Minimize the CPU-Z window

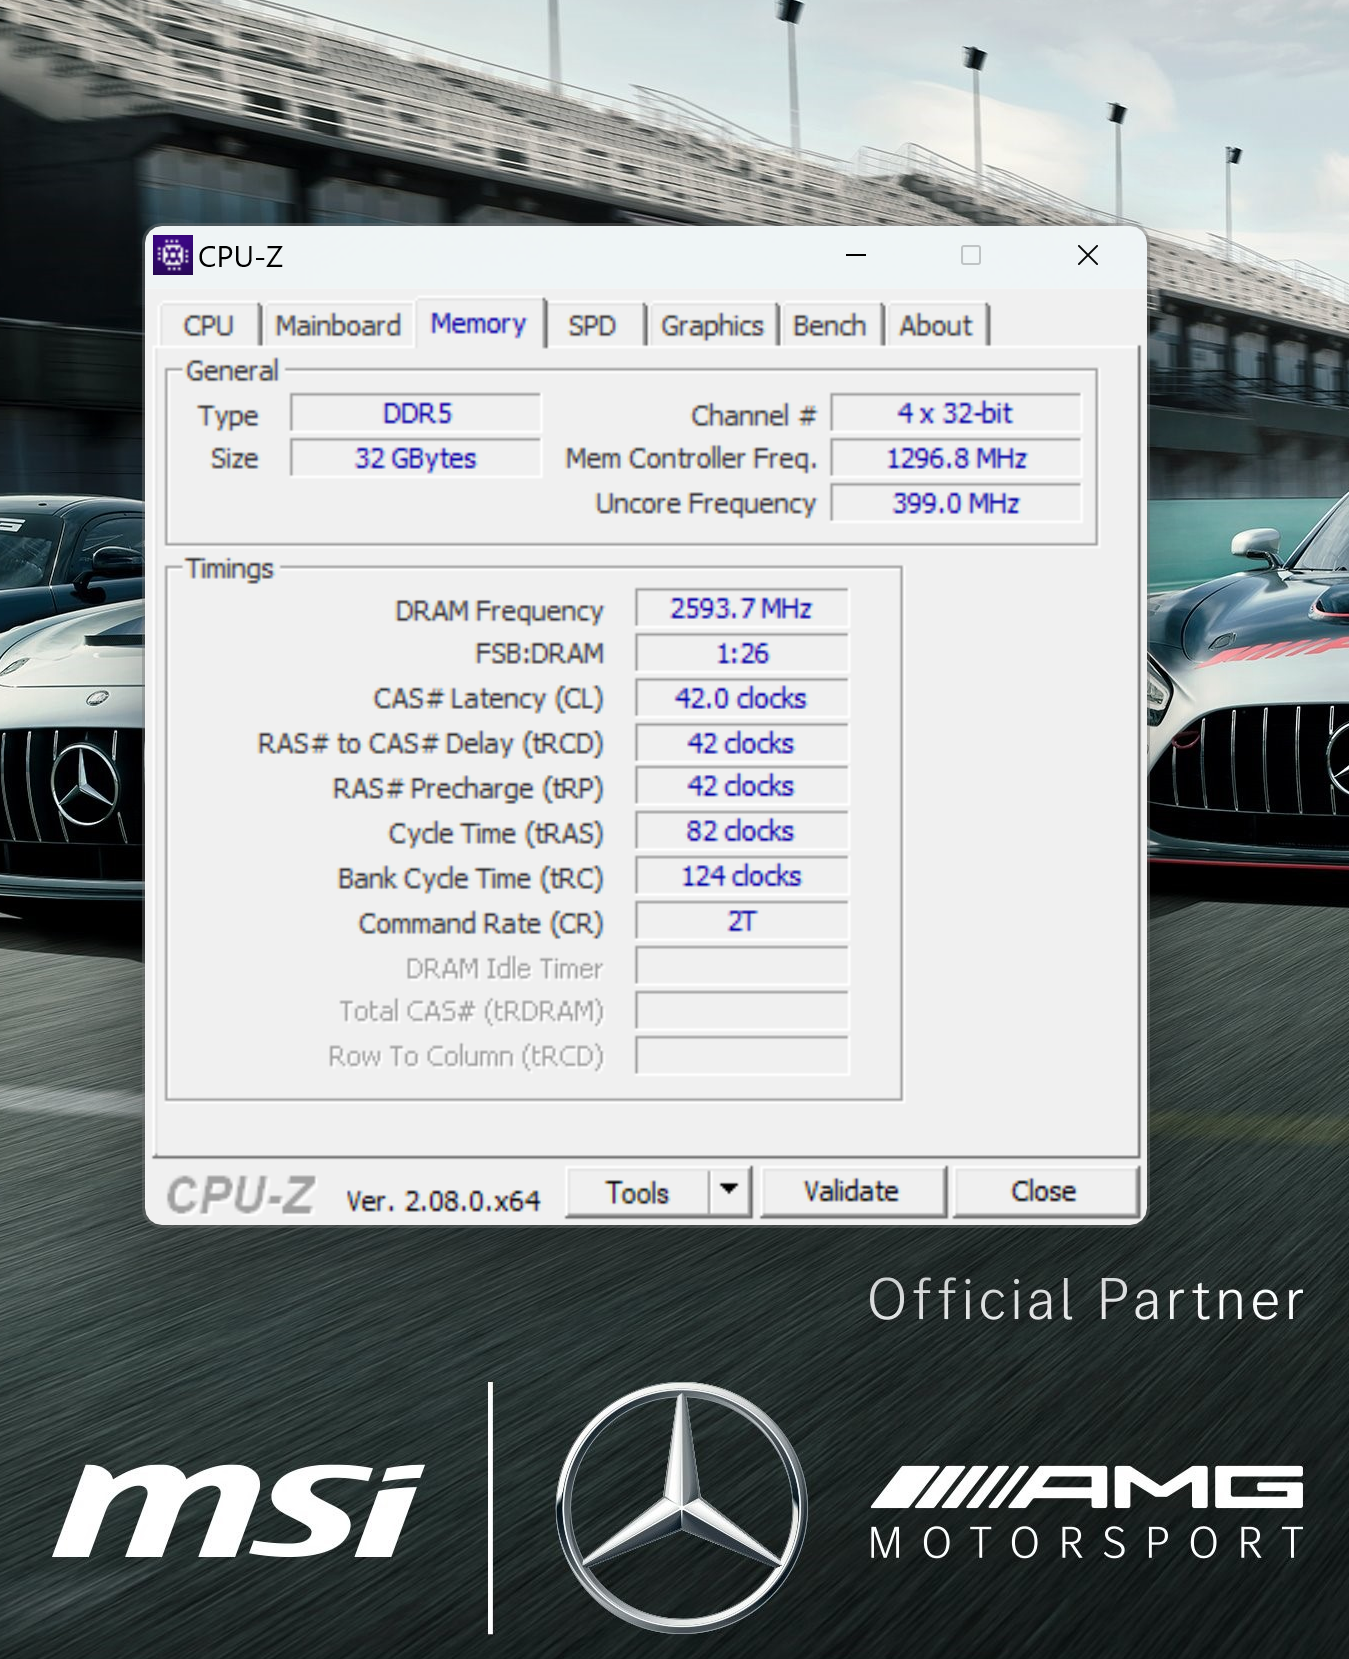856,255
